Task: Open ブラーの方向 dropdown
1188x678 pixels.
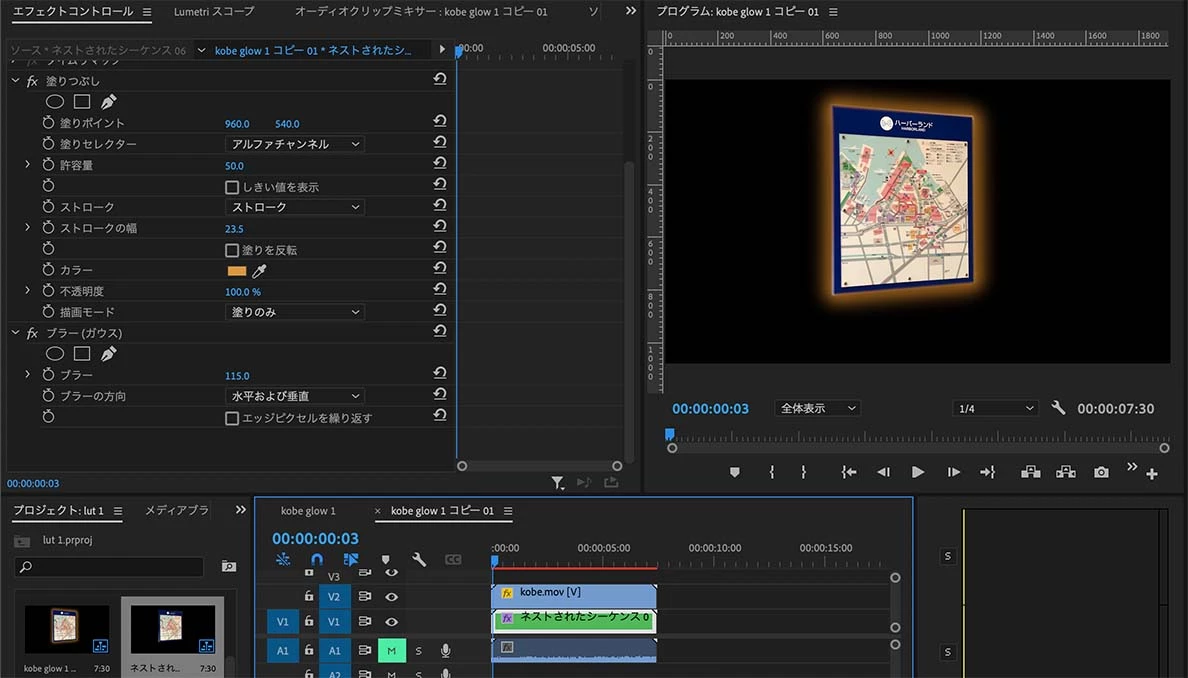Action: click(295, 396)
